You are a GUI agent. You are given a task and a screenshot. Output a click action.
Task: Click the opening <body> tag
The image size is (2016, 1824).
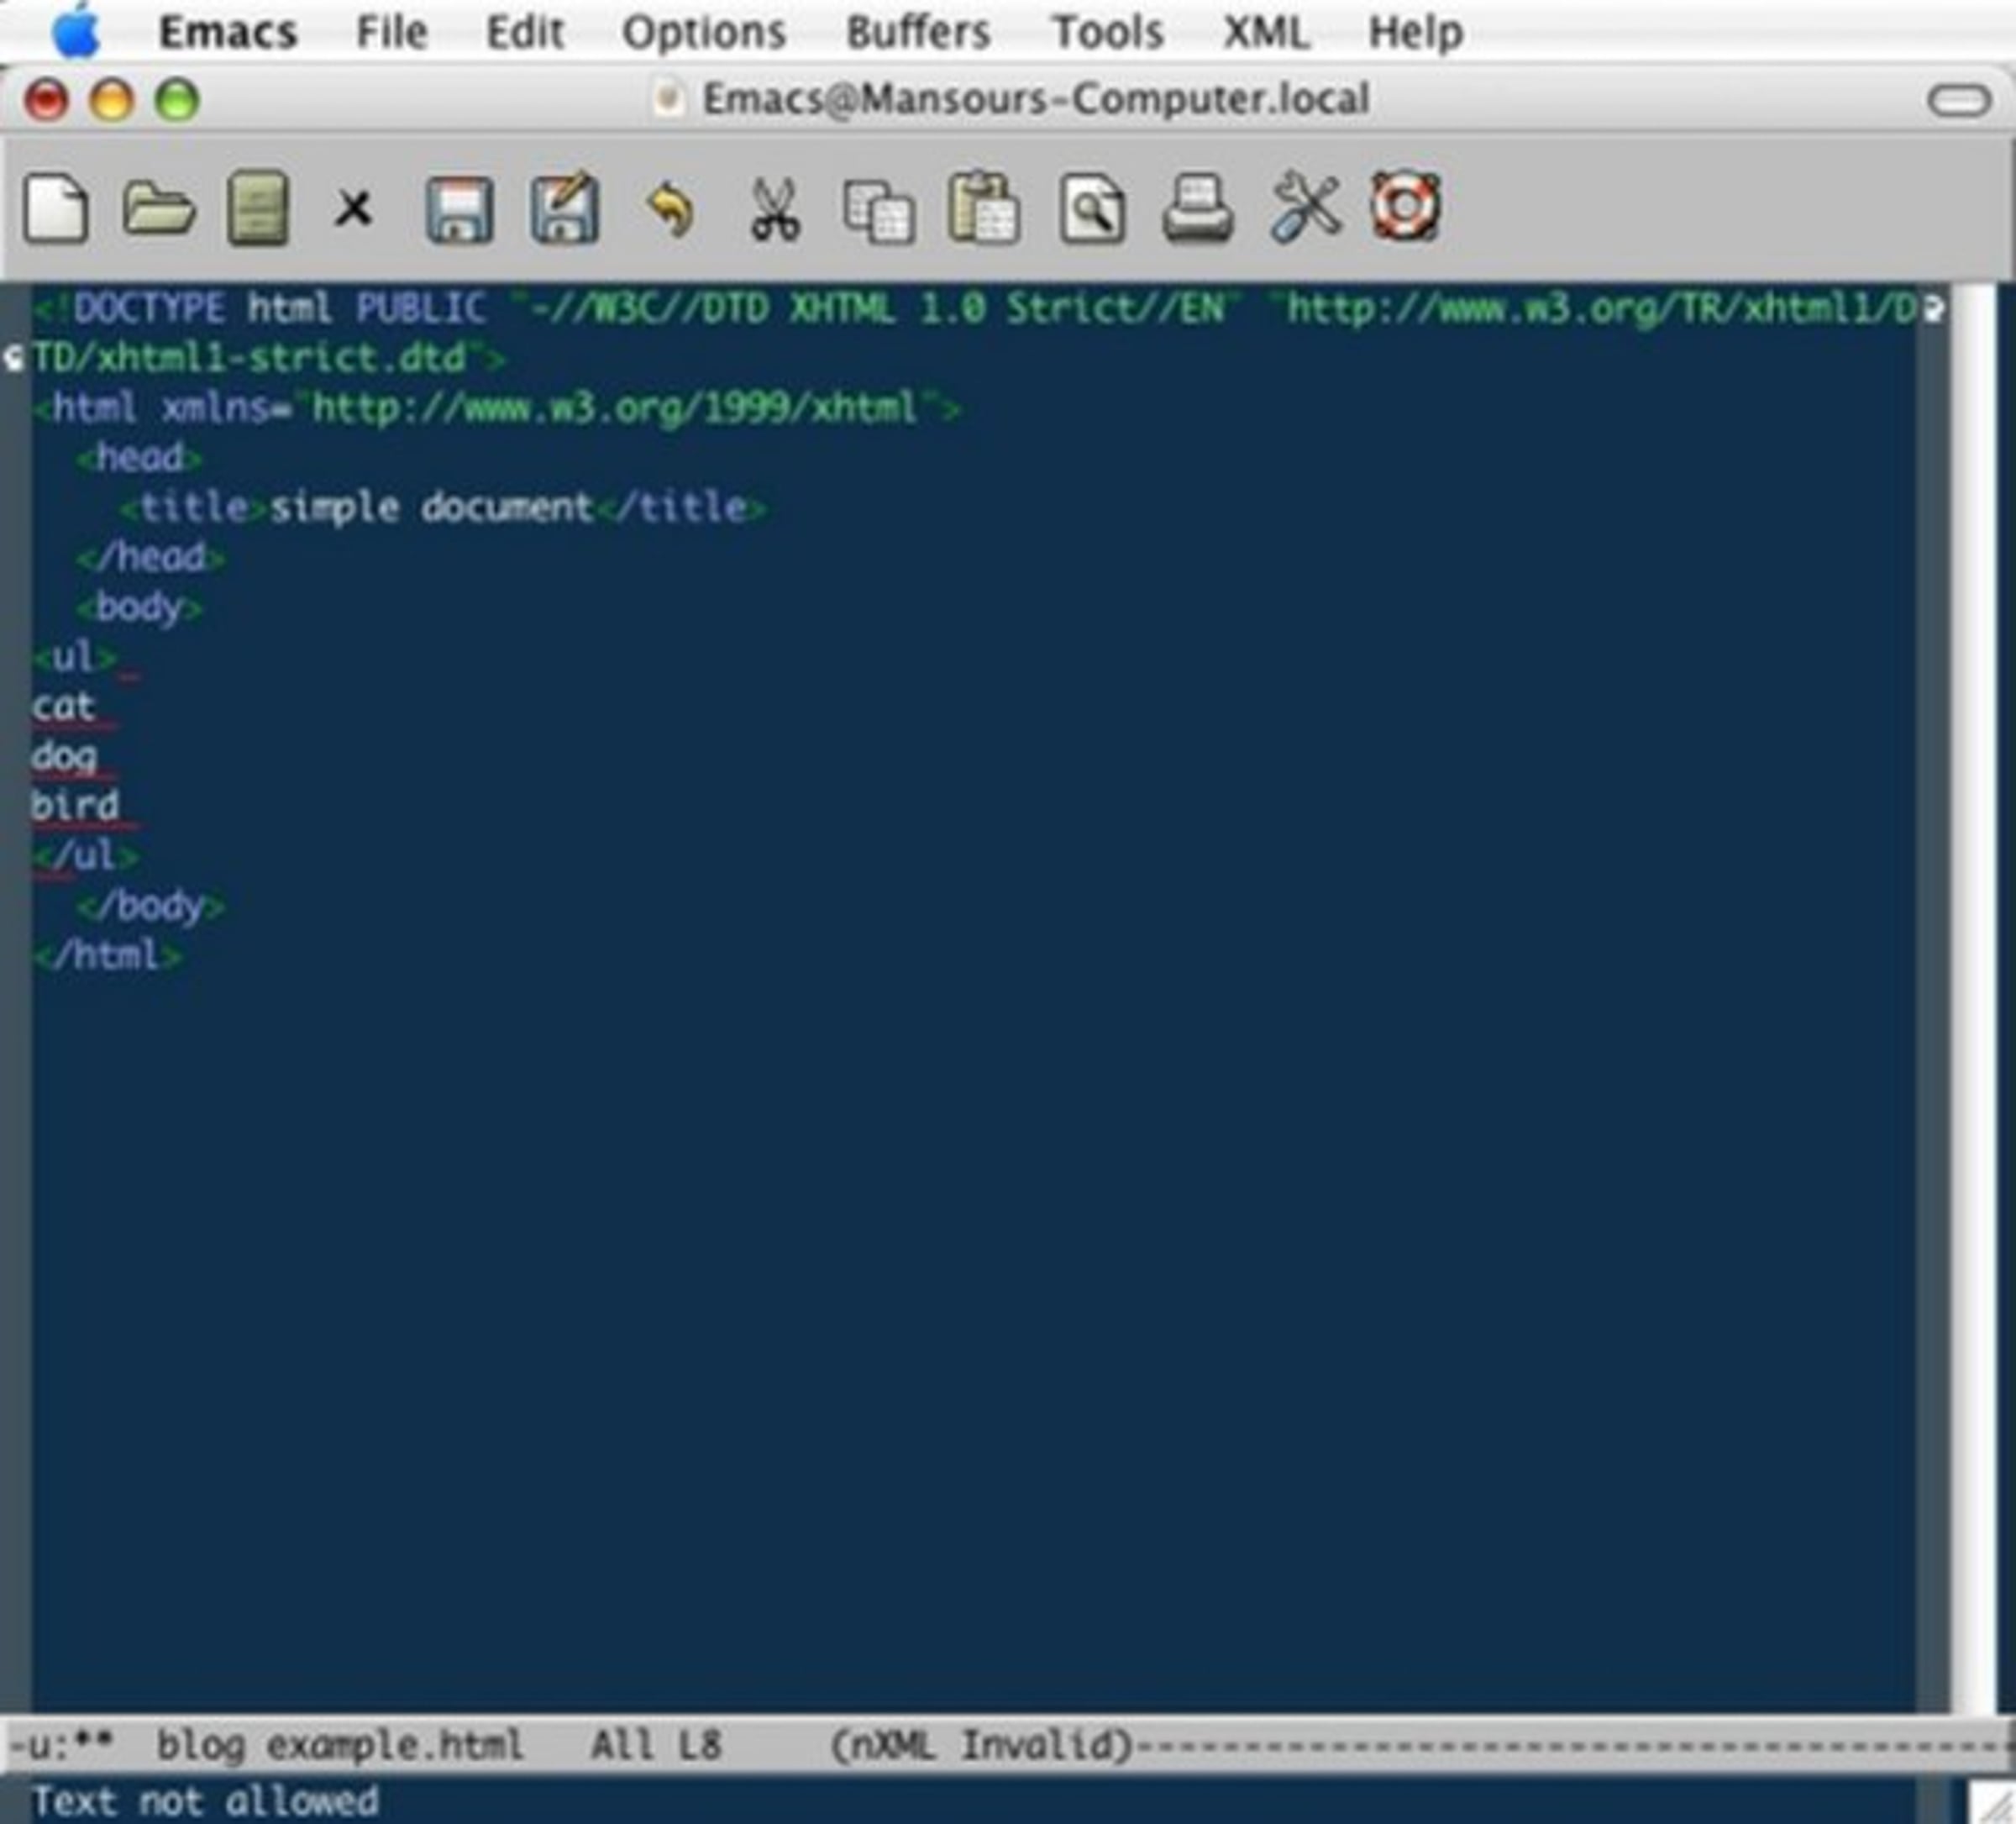tap(139, 607)
